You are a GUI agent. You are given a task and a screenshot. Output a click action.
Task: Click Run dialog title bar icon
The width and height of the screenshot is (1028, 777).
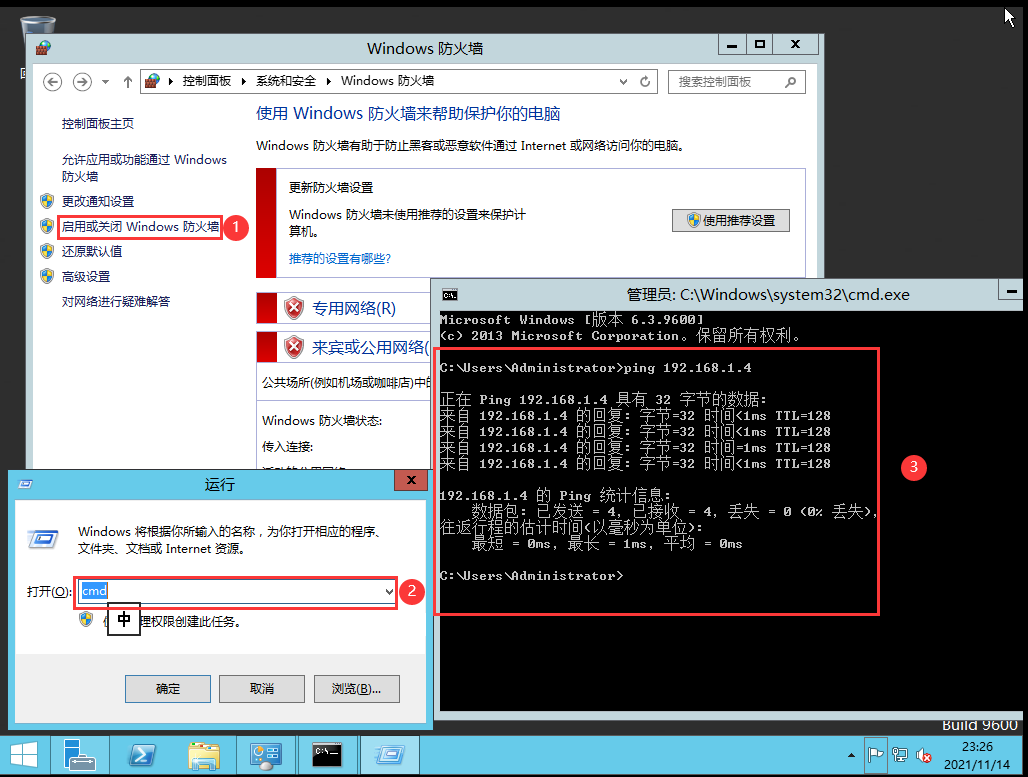coord(26,484)
